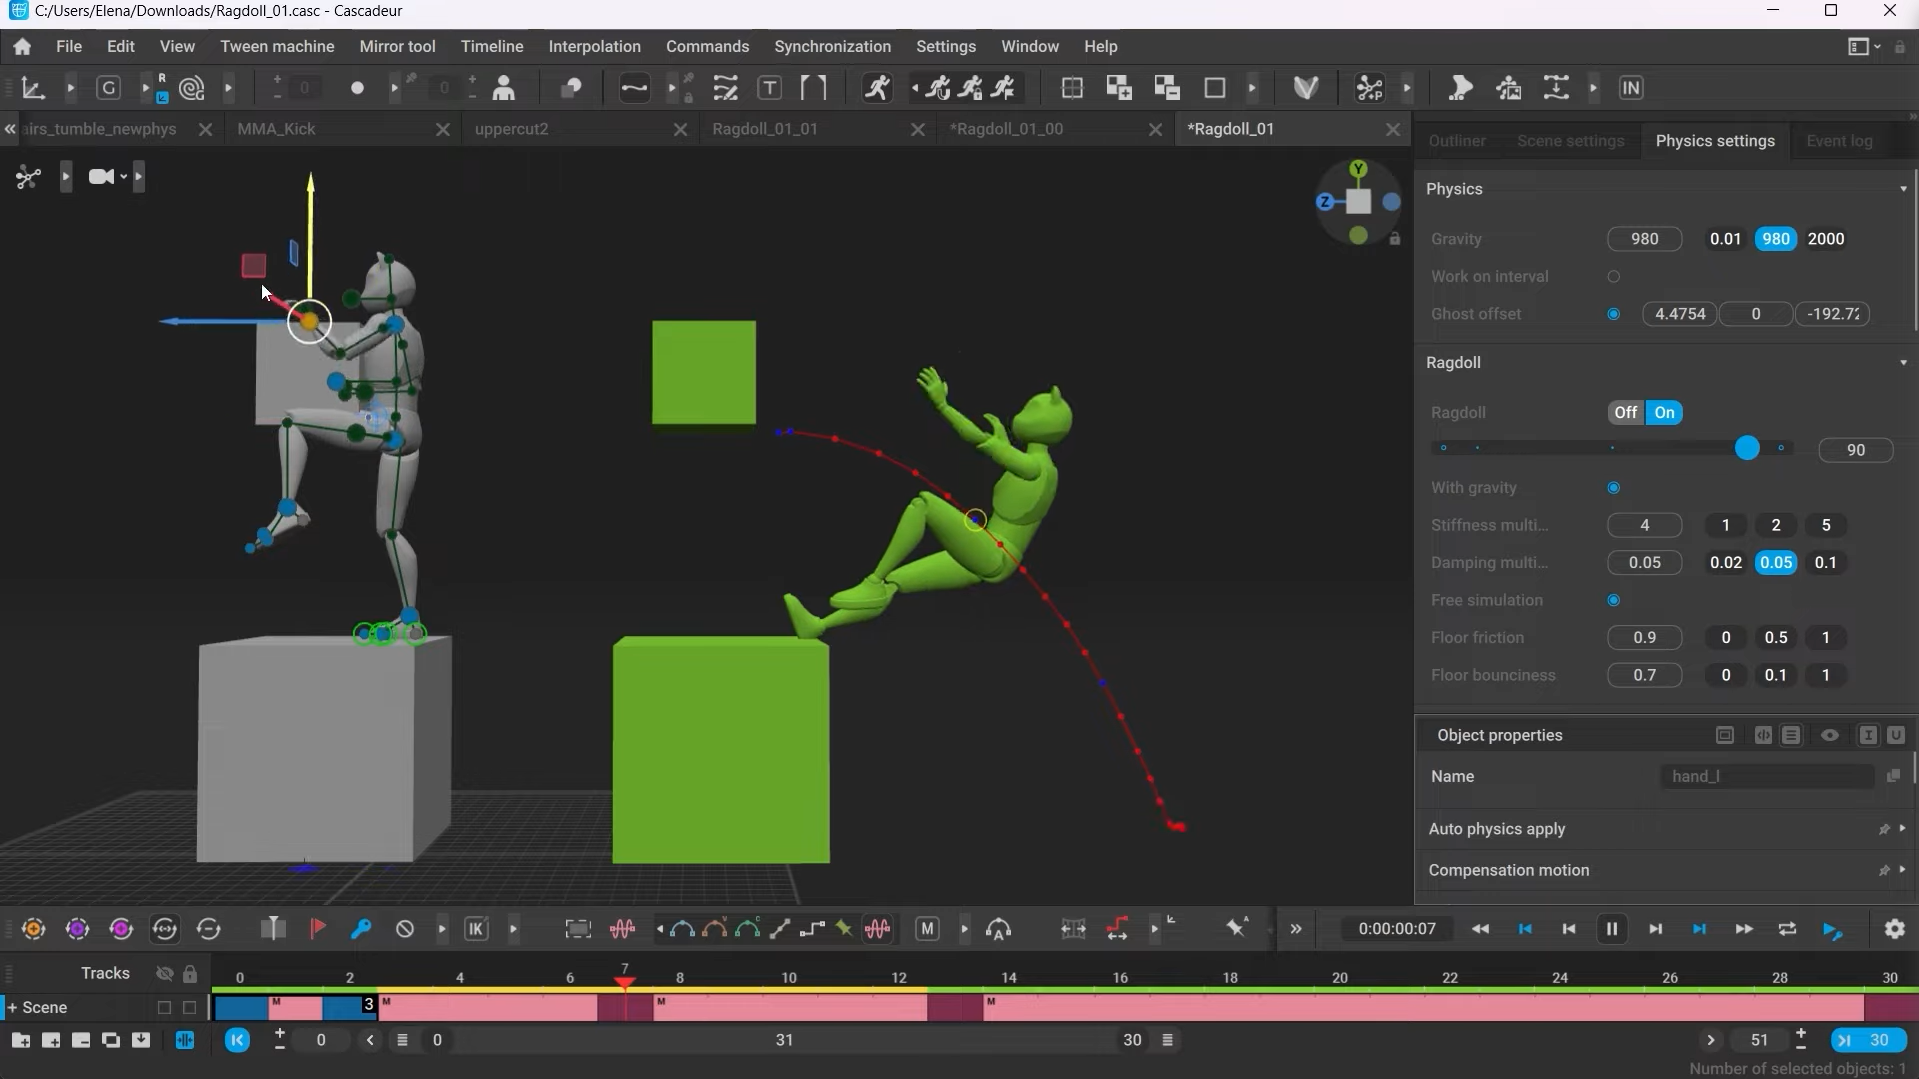Image resolution: width=1919 pixels, height=1079 pixels.
Task: Toggle Tracks visibility eye icon
Action: tap(165, 973)
